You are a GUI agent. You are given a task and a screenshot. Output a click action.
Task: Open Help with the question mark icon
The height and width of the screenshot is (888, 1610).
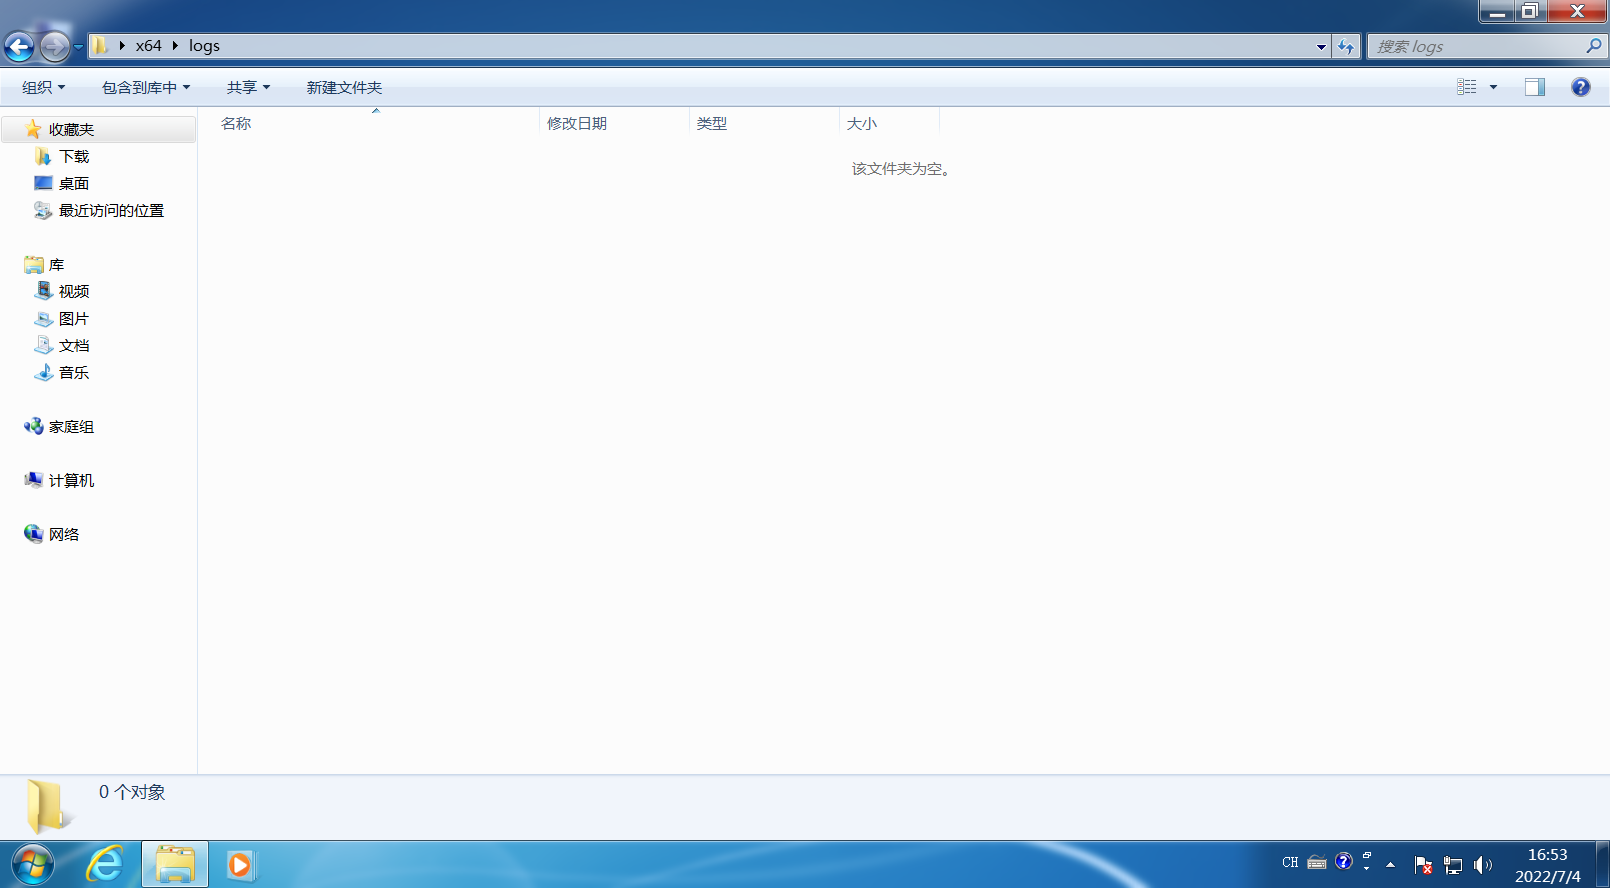(1580, 87)
